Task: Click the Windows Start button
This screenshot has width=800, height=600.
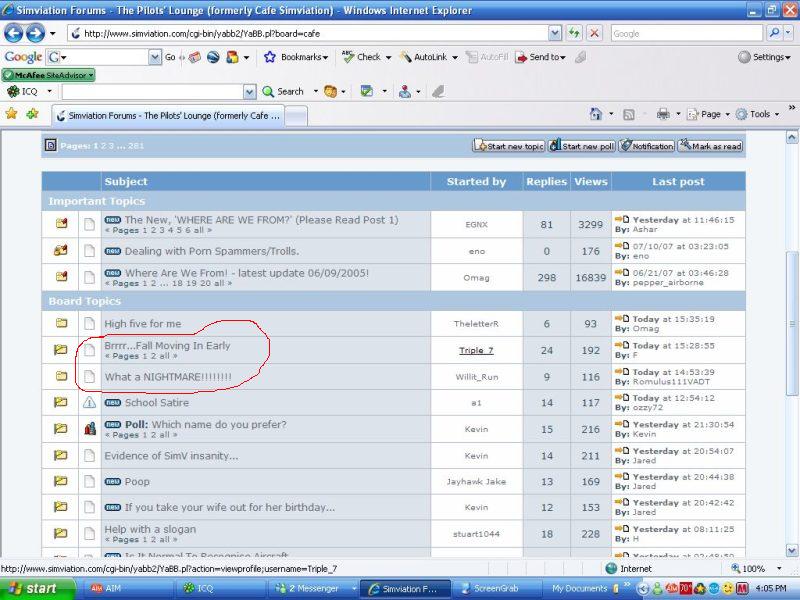Action: [30, 588]
